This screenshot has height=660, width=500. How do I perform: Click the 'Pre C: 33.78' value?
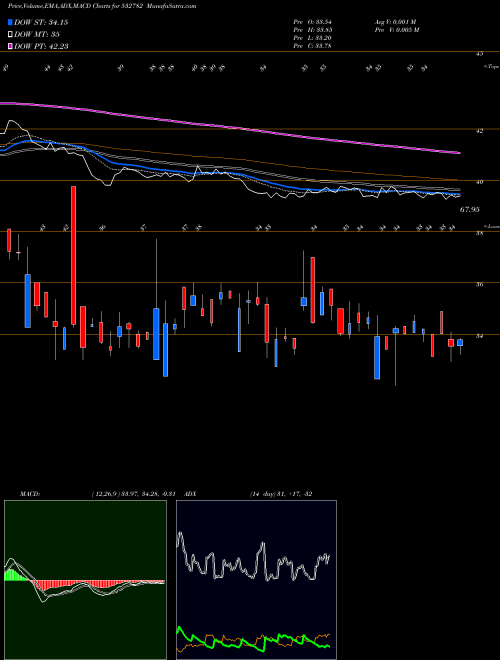(312, 46)
